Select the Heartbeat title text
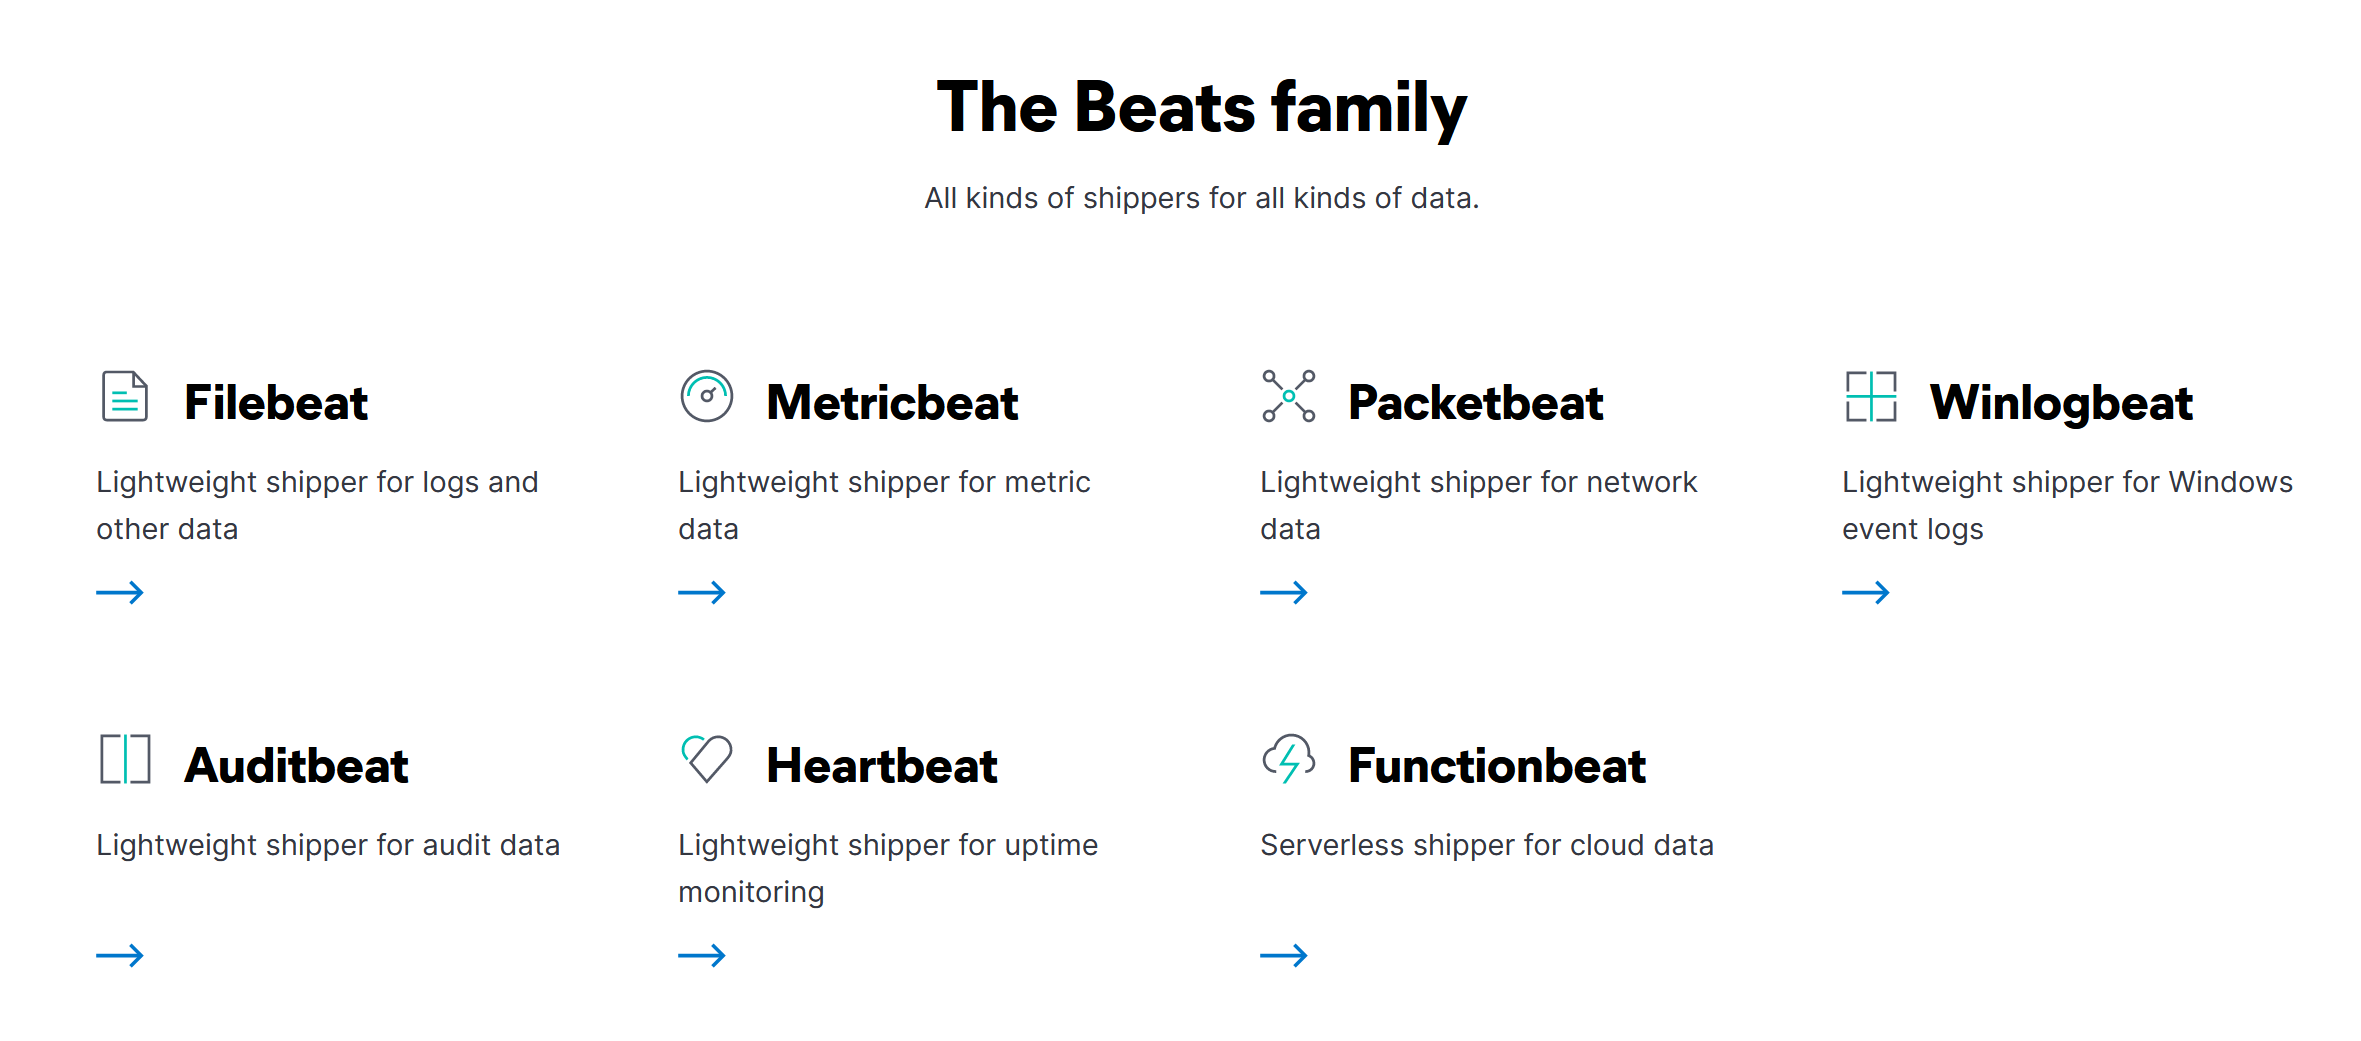The image size is (2361, 1041). coord(881,766)
